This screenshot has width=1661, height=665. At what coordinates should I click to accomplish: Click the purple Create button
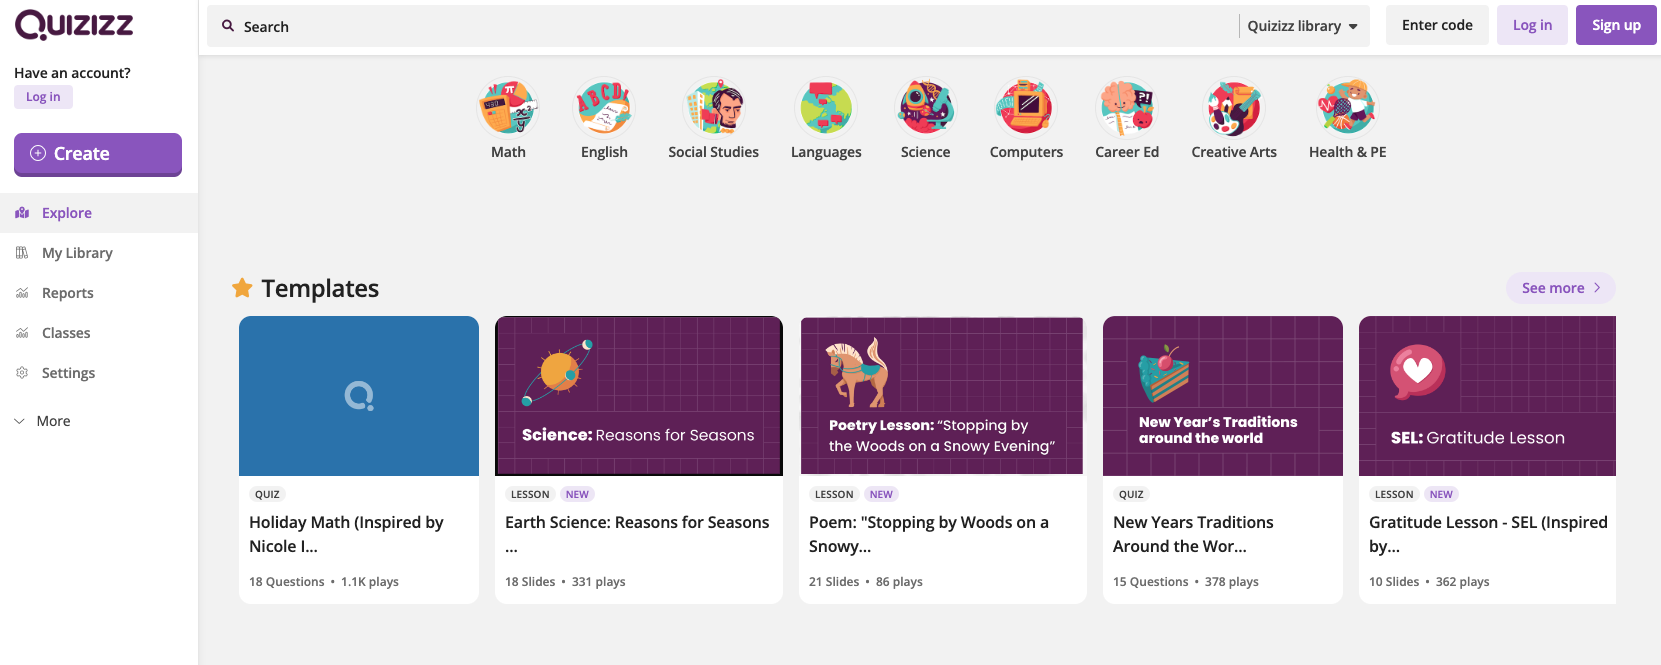98,154
